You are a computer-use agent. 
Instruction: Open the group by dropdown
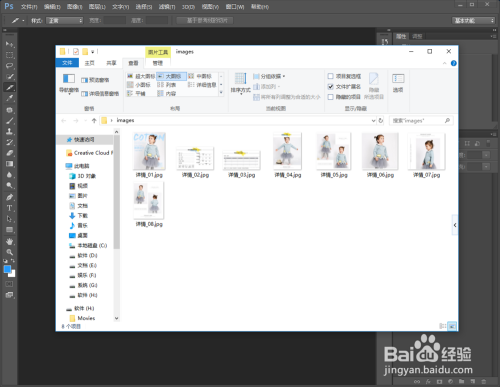tap(269, 76)
